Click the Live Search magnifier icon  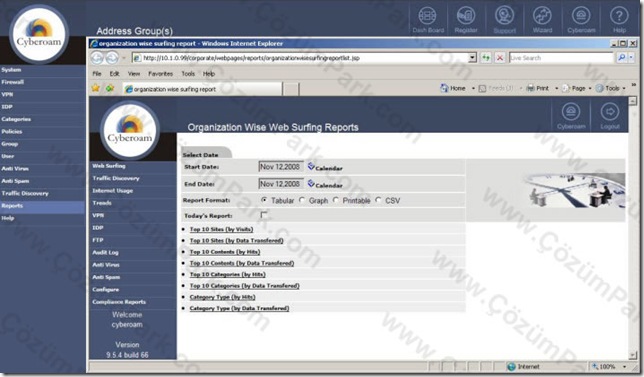[x=621, y=58]
